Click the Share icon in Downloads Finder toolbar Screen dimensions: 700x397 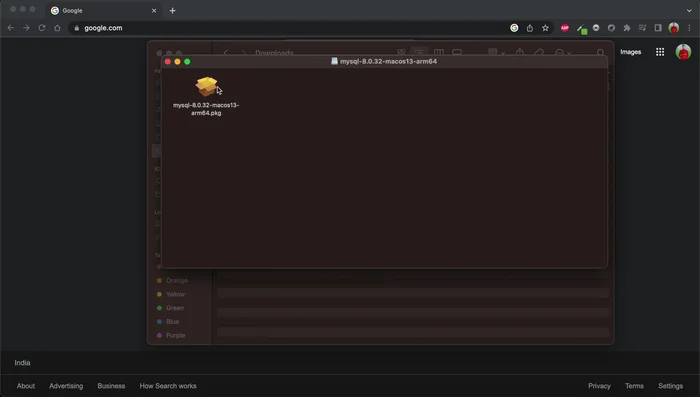(520, 52)
